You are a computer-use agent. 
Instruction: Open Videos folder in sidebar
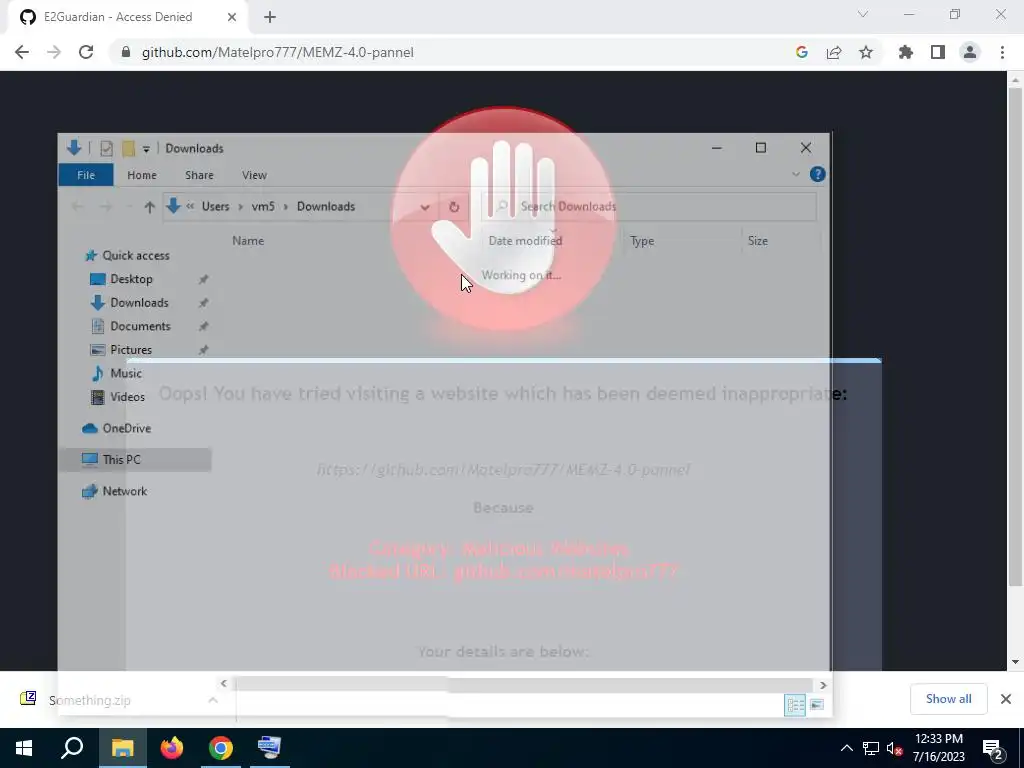127,396
